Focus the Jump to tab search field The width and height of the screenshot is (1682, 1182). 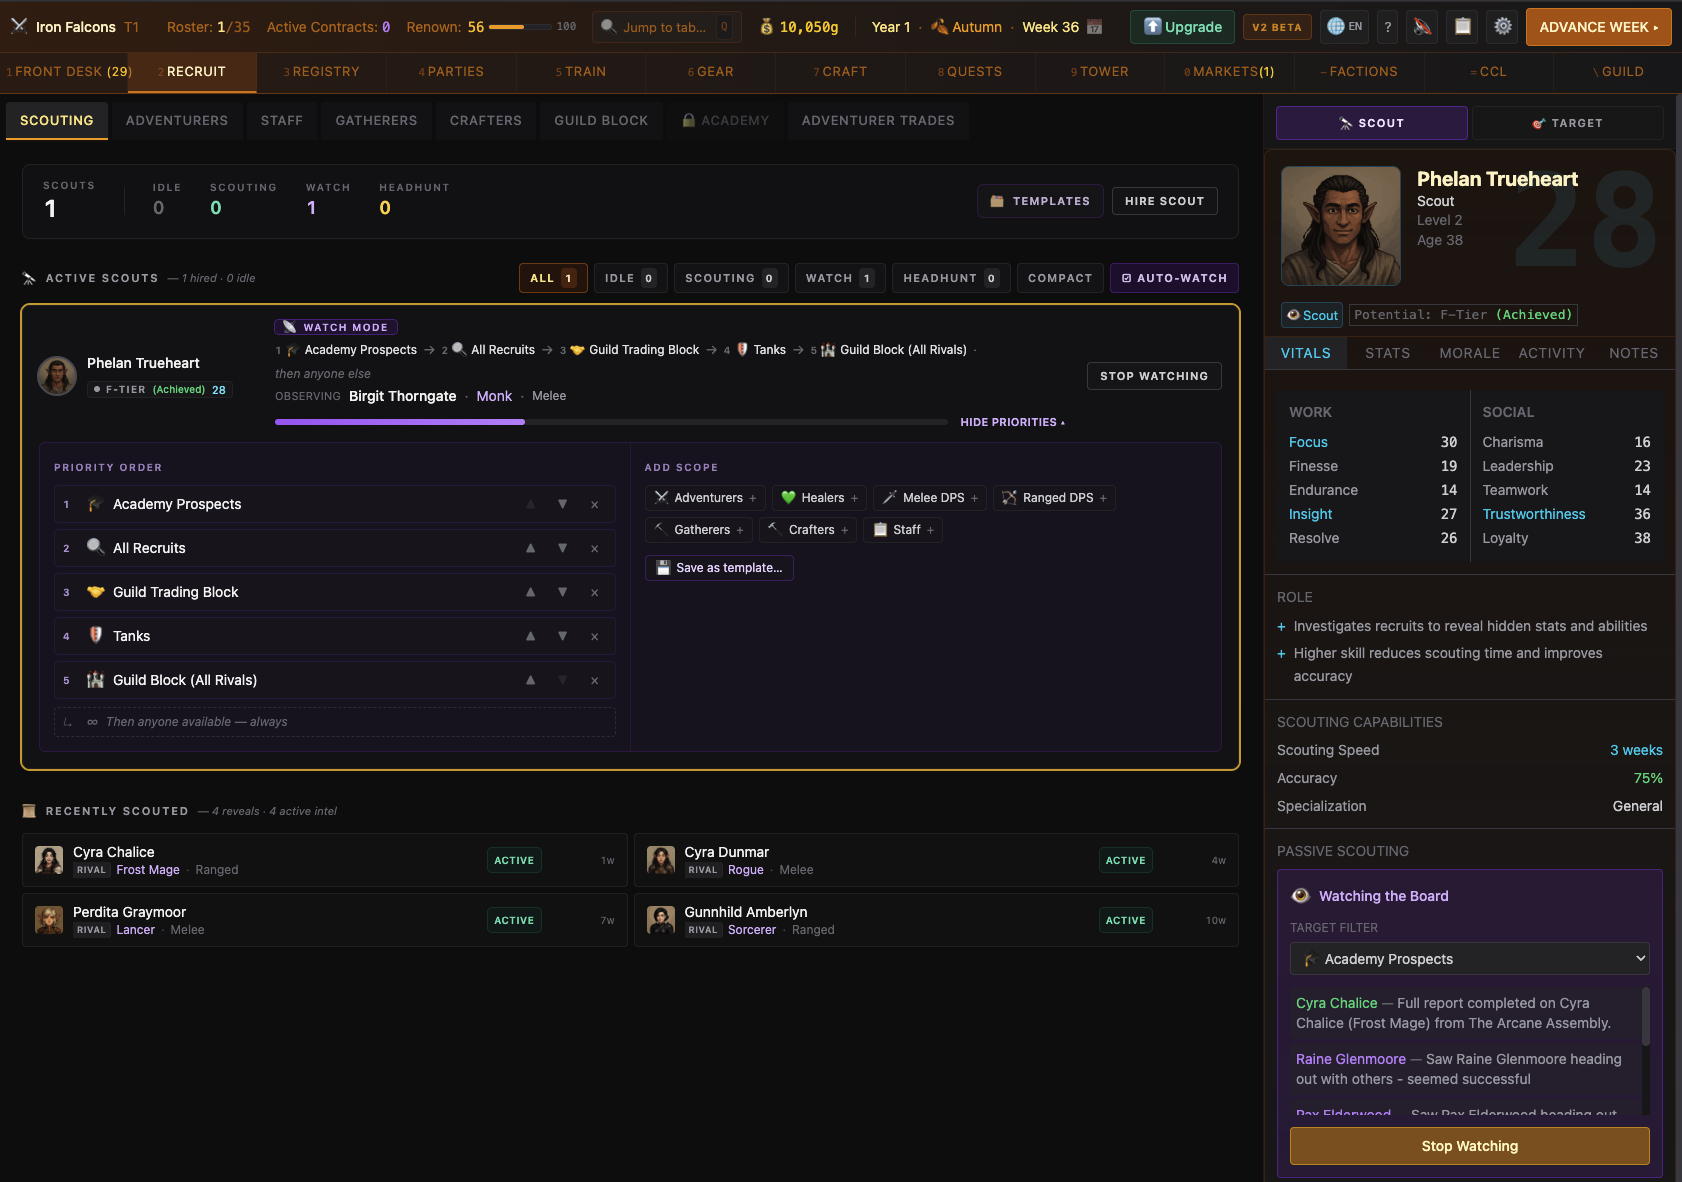(667, 27)
